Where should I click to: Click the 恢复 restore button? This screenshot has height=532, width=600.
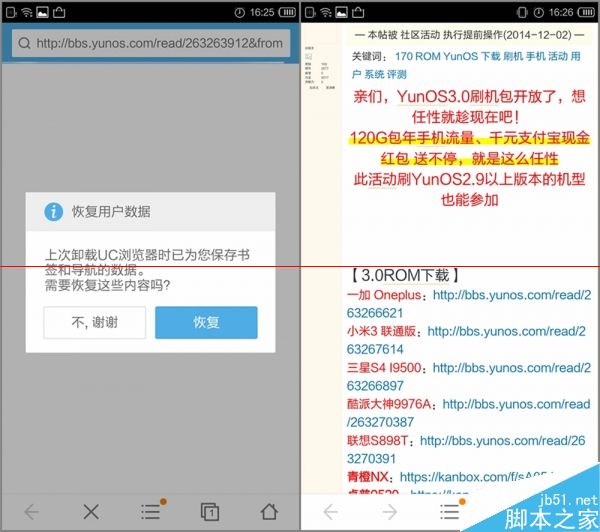pos(207,322)
